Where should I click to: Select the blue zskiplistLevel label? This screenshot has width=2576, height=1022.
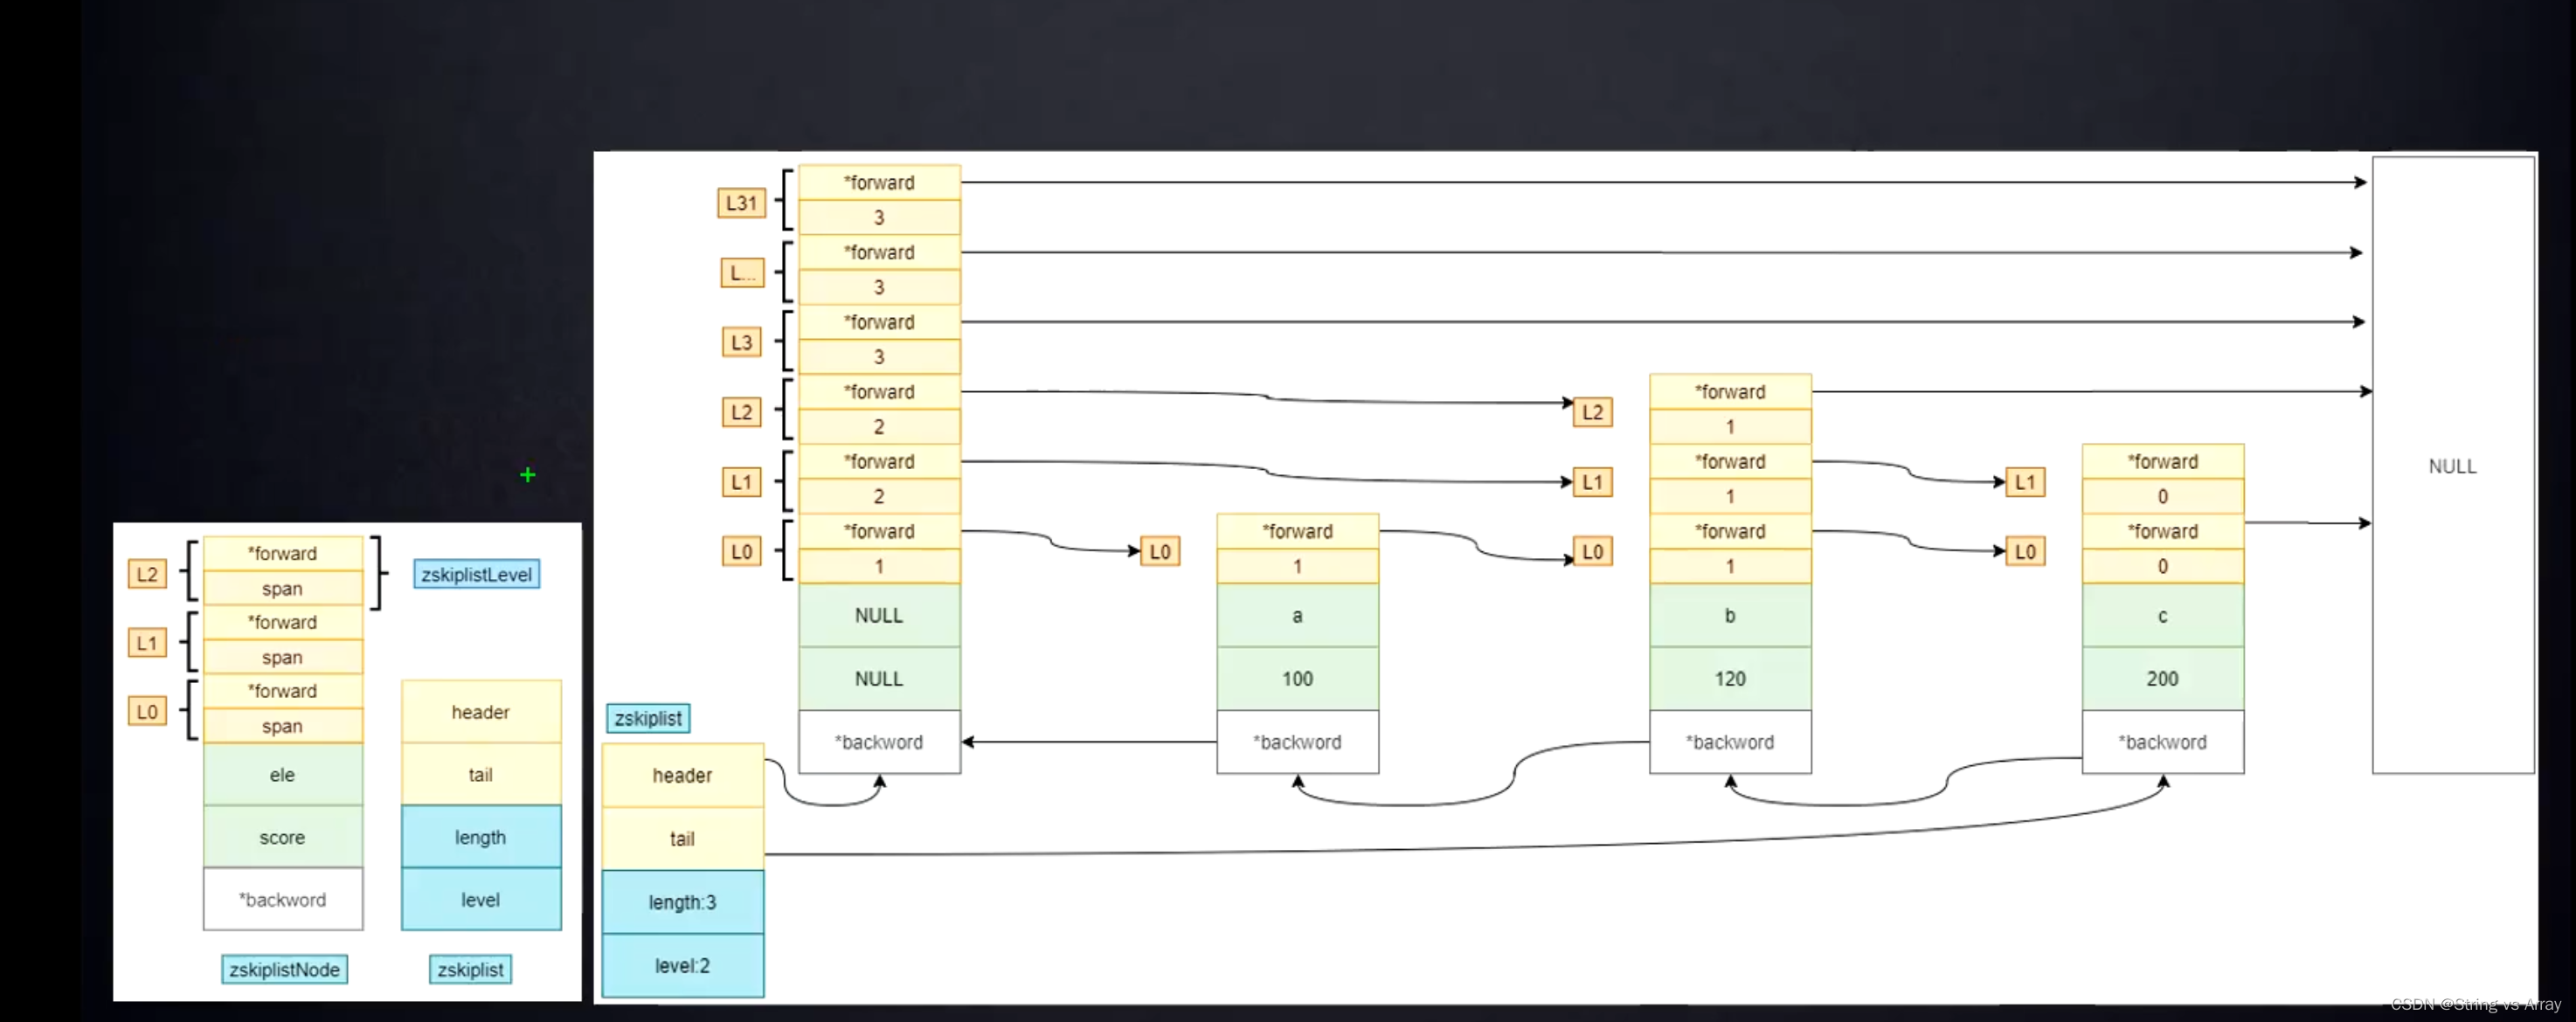click(x=477, y=574)
